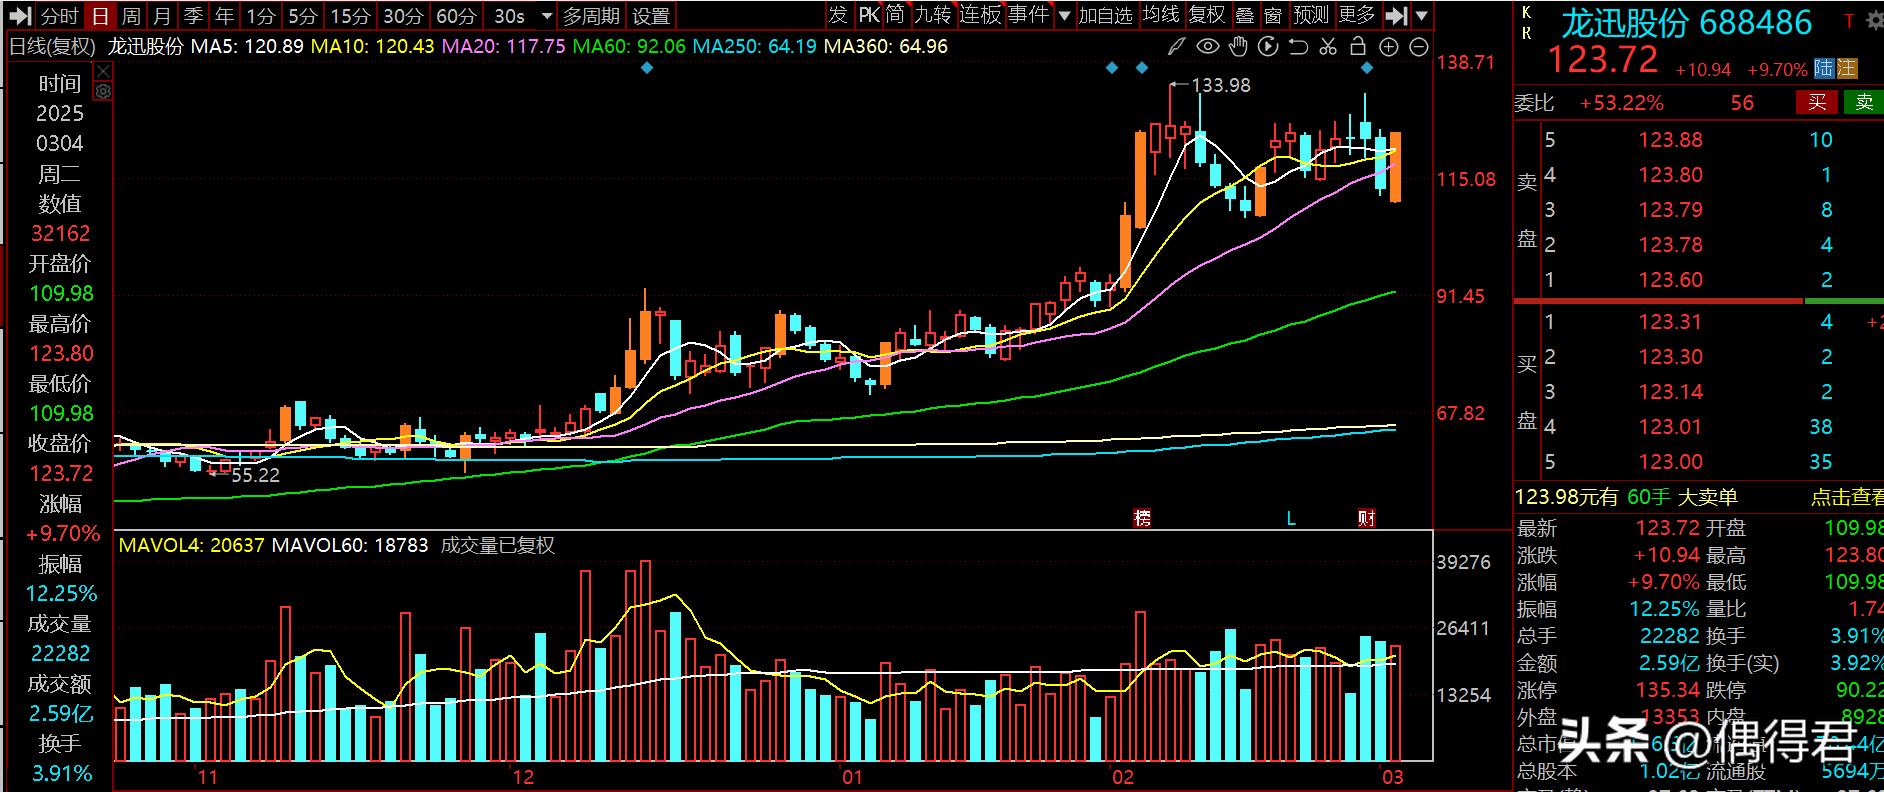The height and width of the screenshot is (792, 1884).
Task: Click the 点击查看 link
Action: 1847,497
